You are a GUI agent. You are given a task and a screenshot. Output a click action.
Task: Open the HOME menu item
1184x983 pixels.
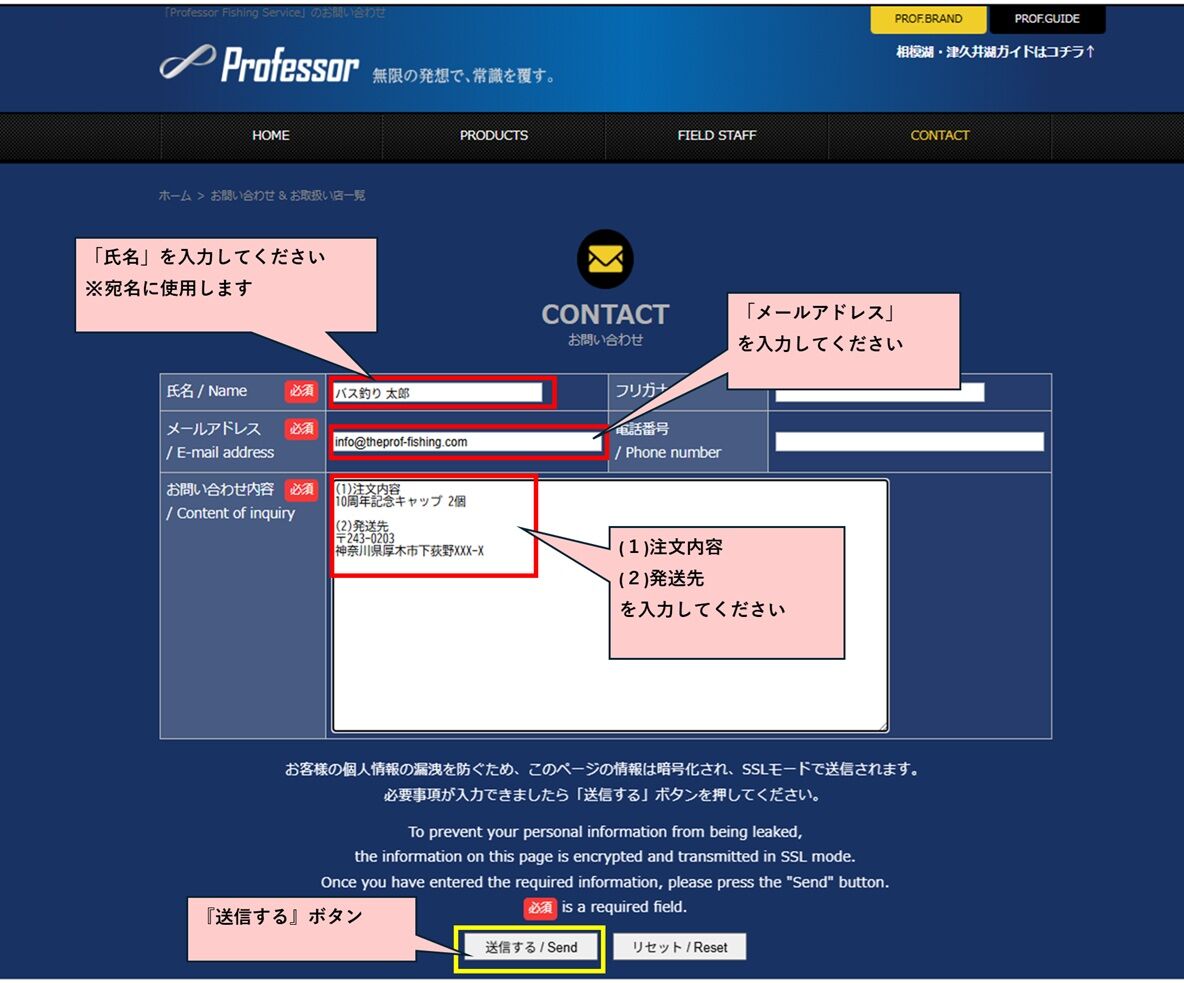click(x=271, y=135)
